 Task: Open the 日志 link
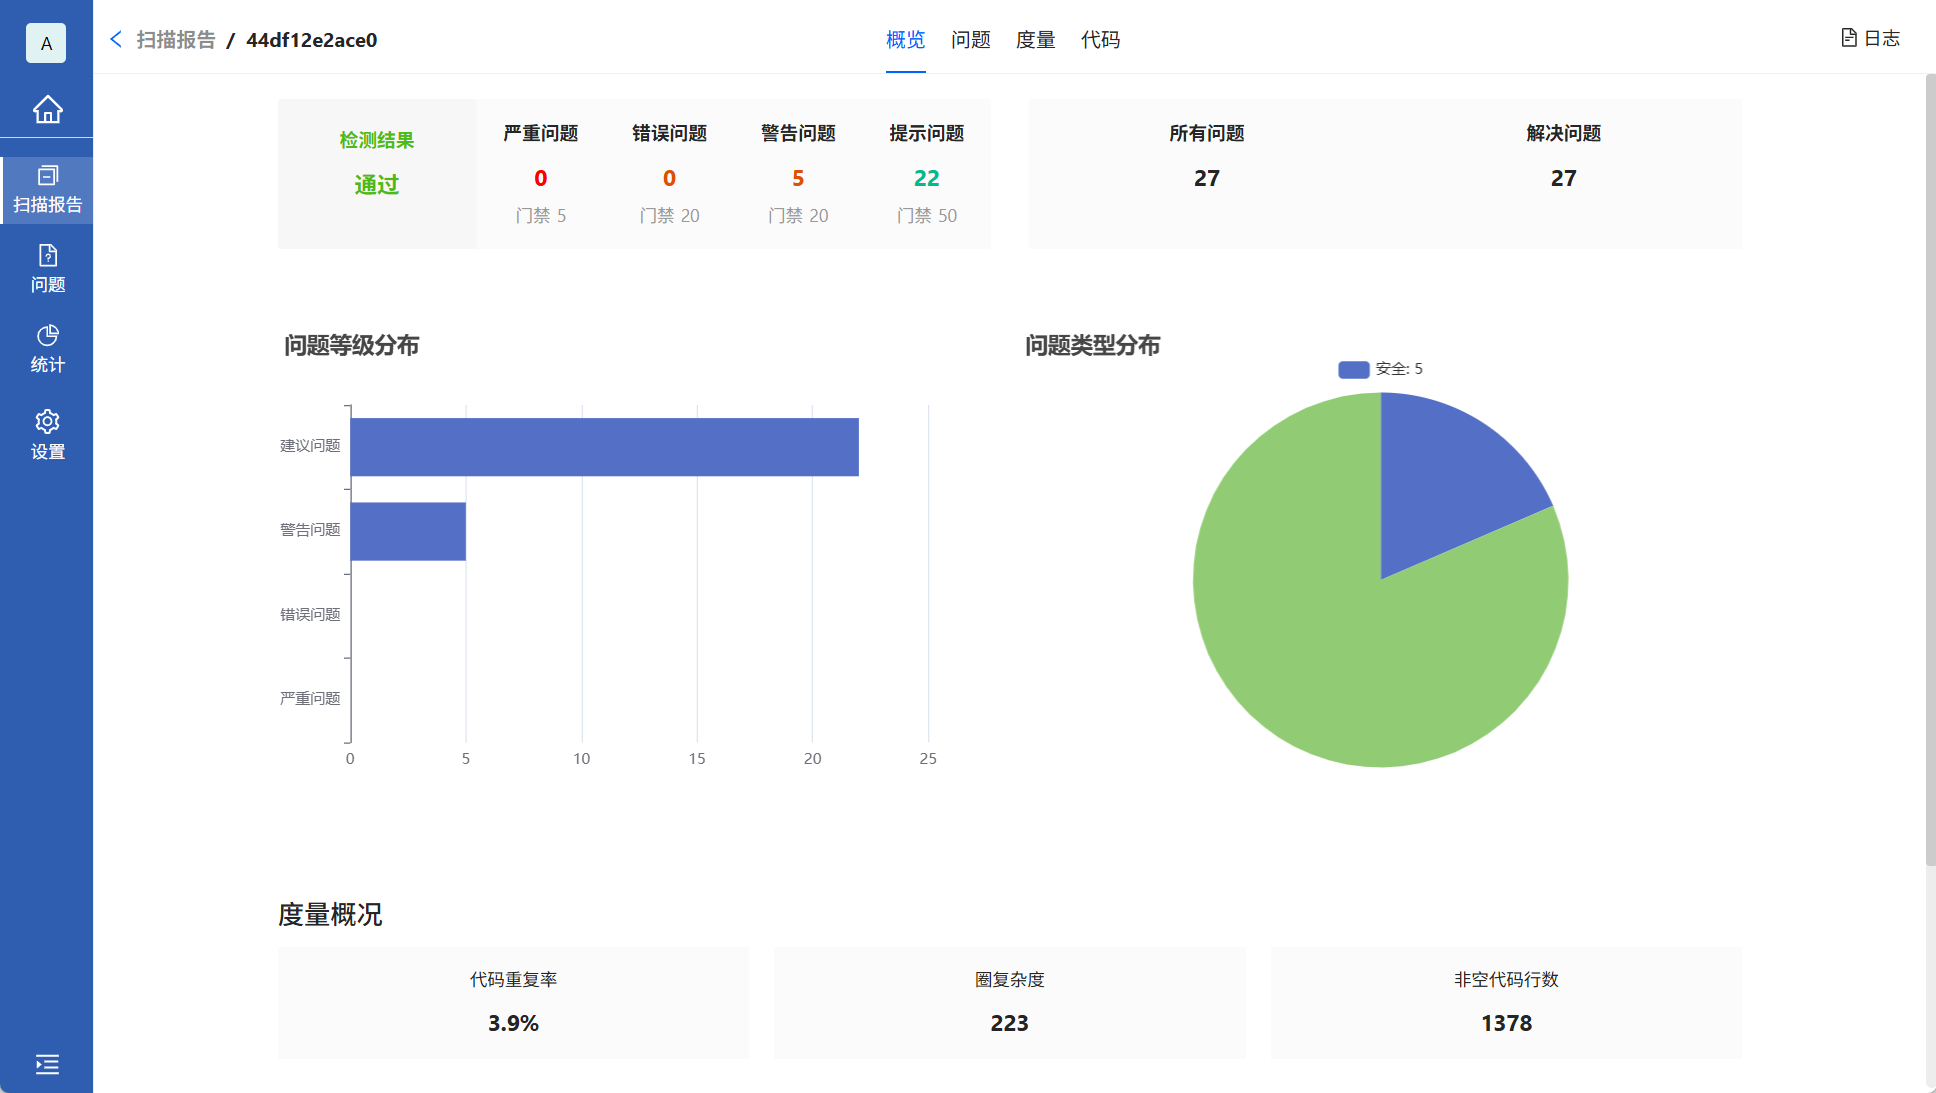(x=1880, y=37)
